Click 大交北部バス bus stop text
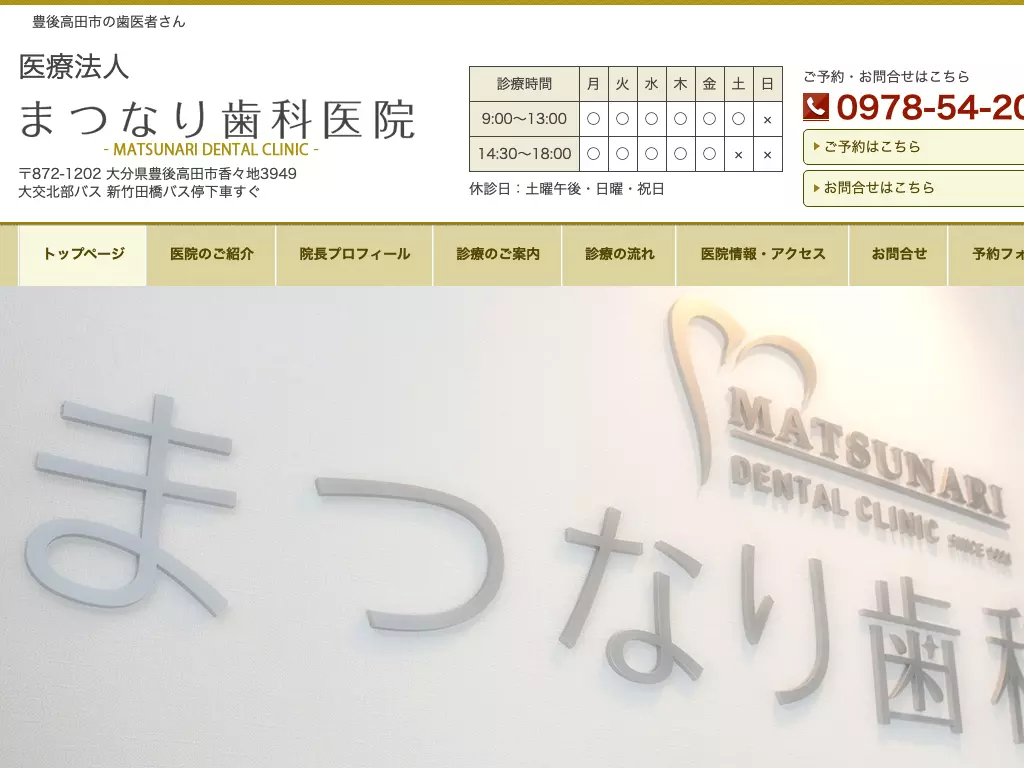The height and width of the screenshot is (768, 1024). pyautogui.click(x=139, y=192)
